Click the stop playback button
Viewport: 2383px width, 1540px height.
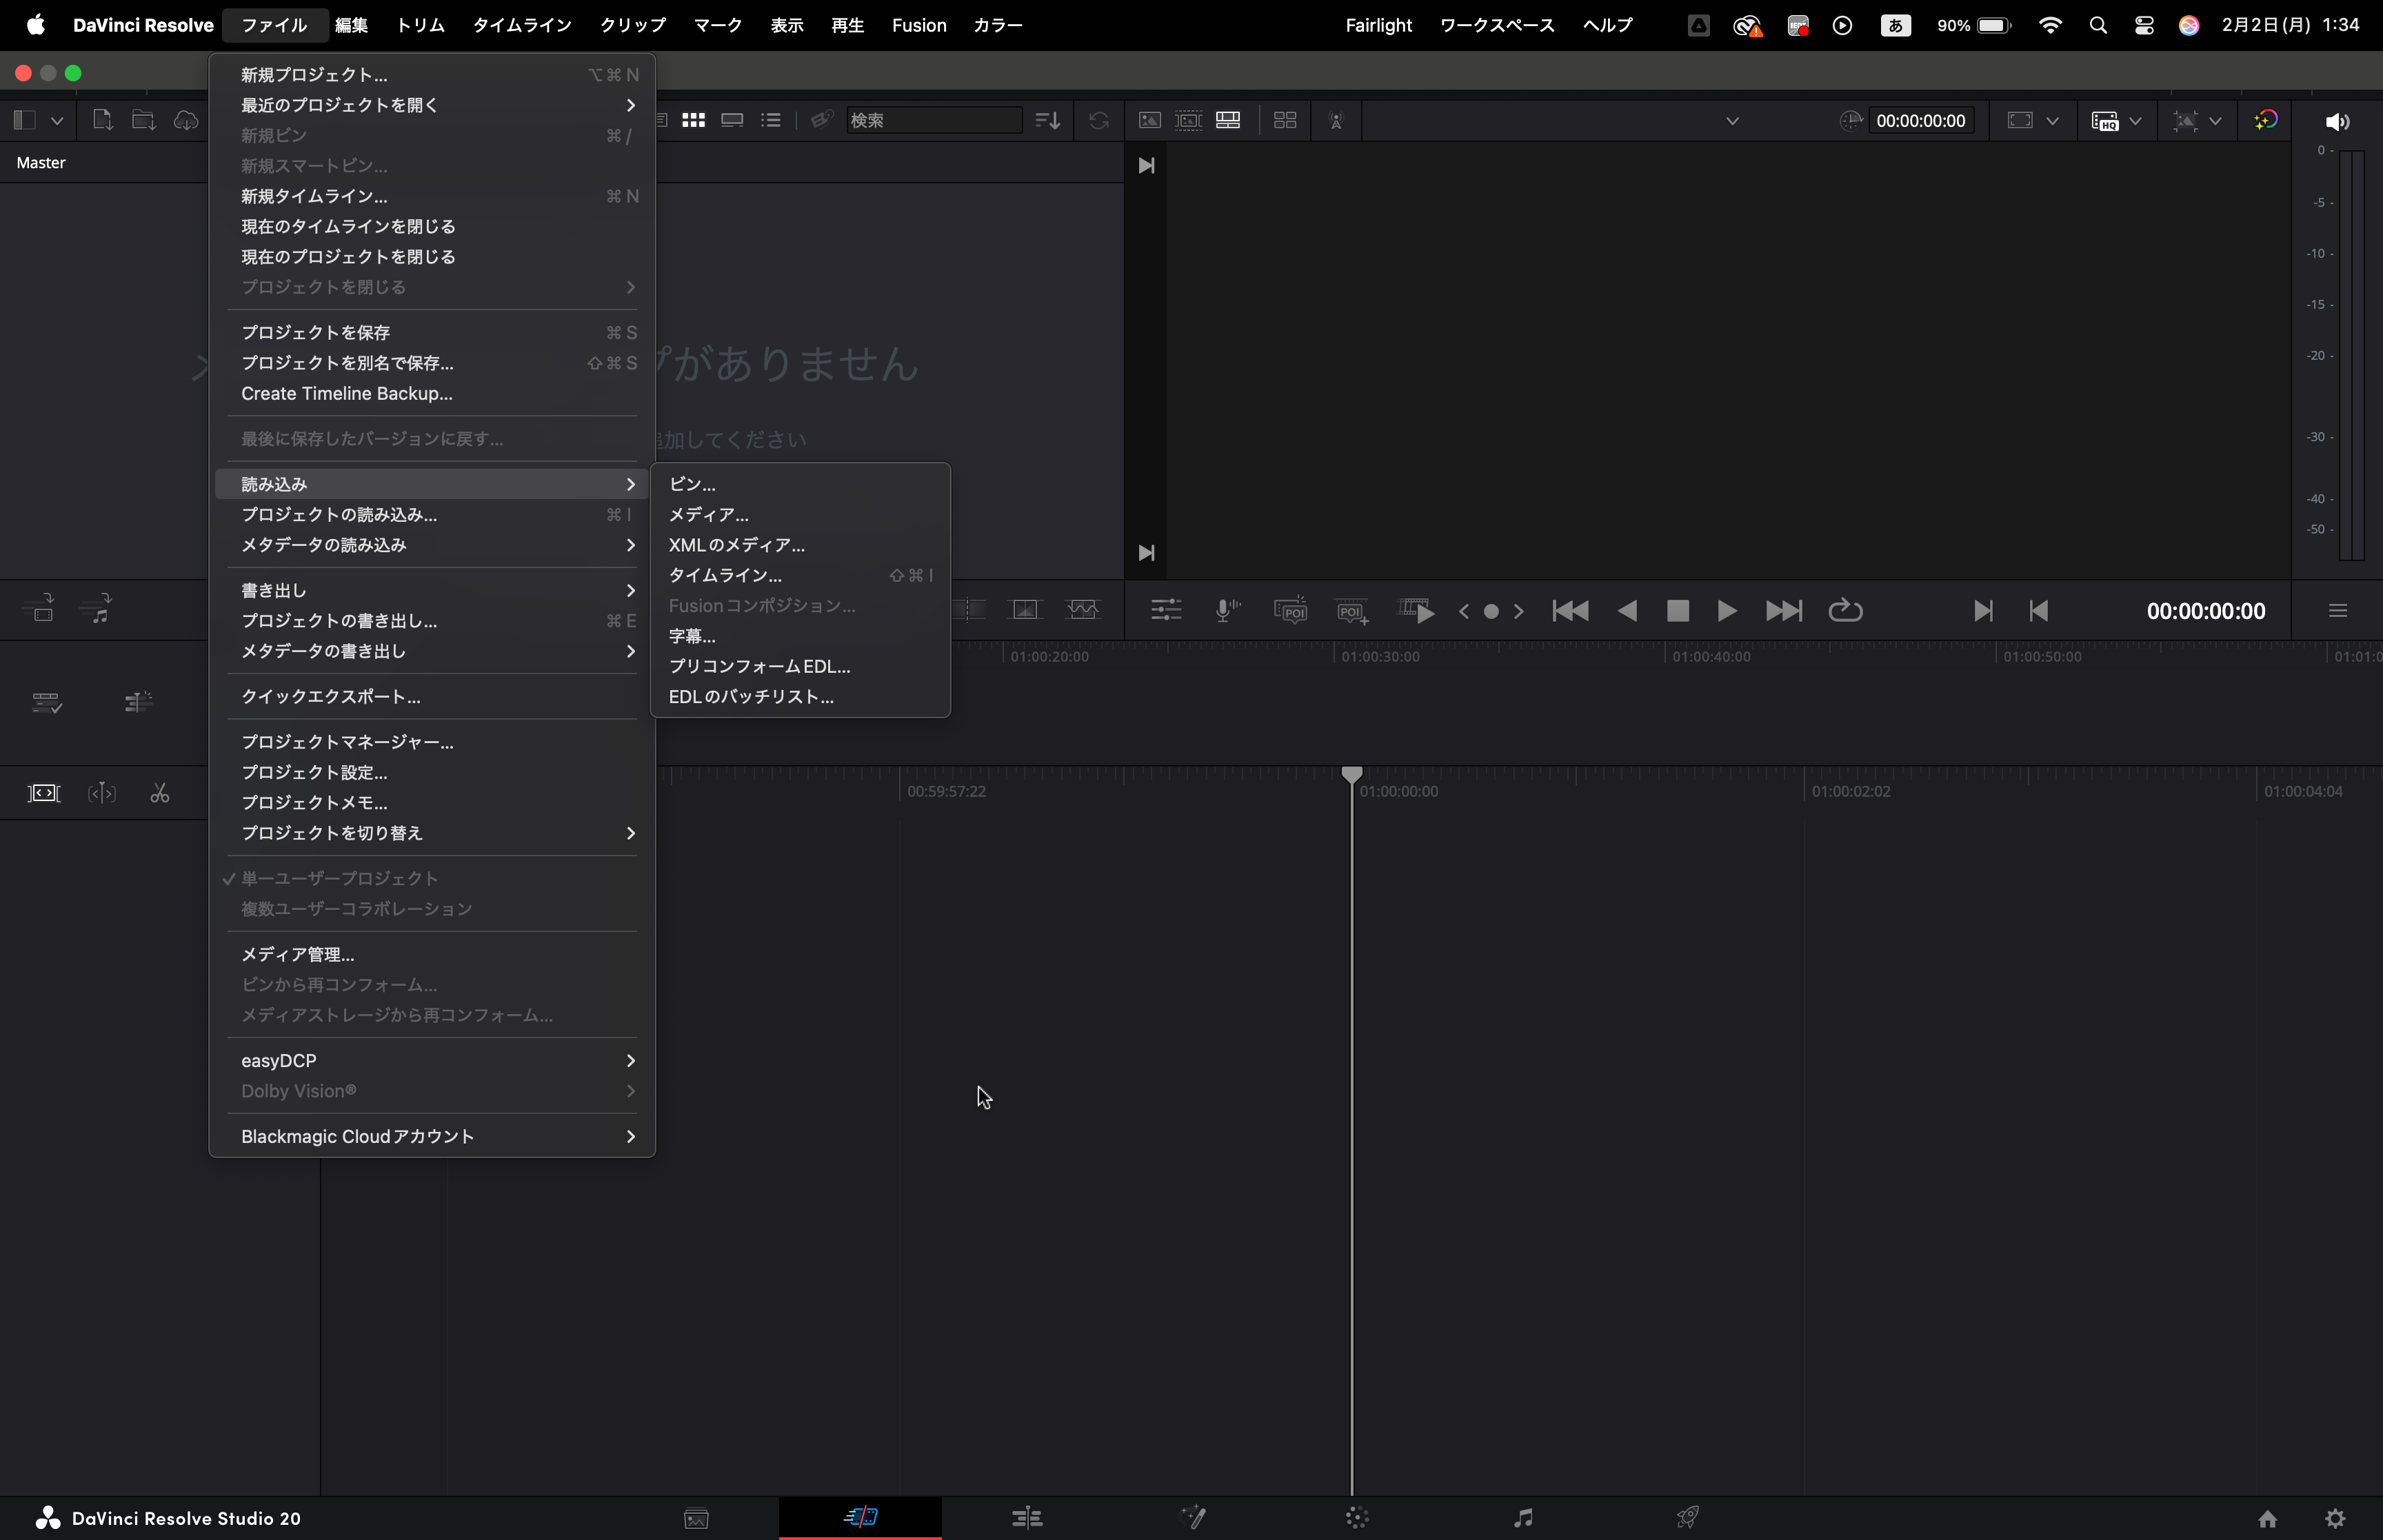point(1677,611)
